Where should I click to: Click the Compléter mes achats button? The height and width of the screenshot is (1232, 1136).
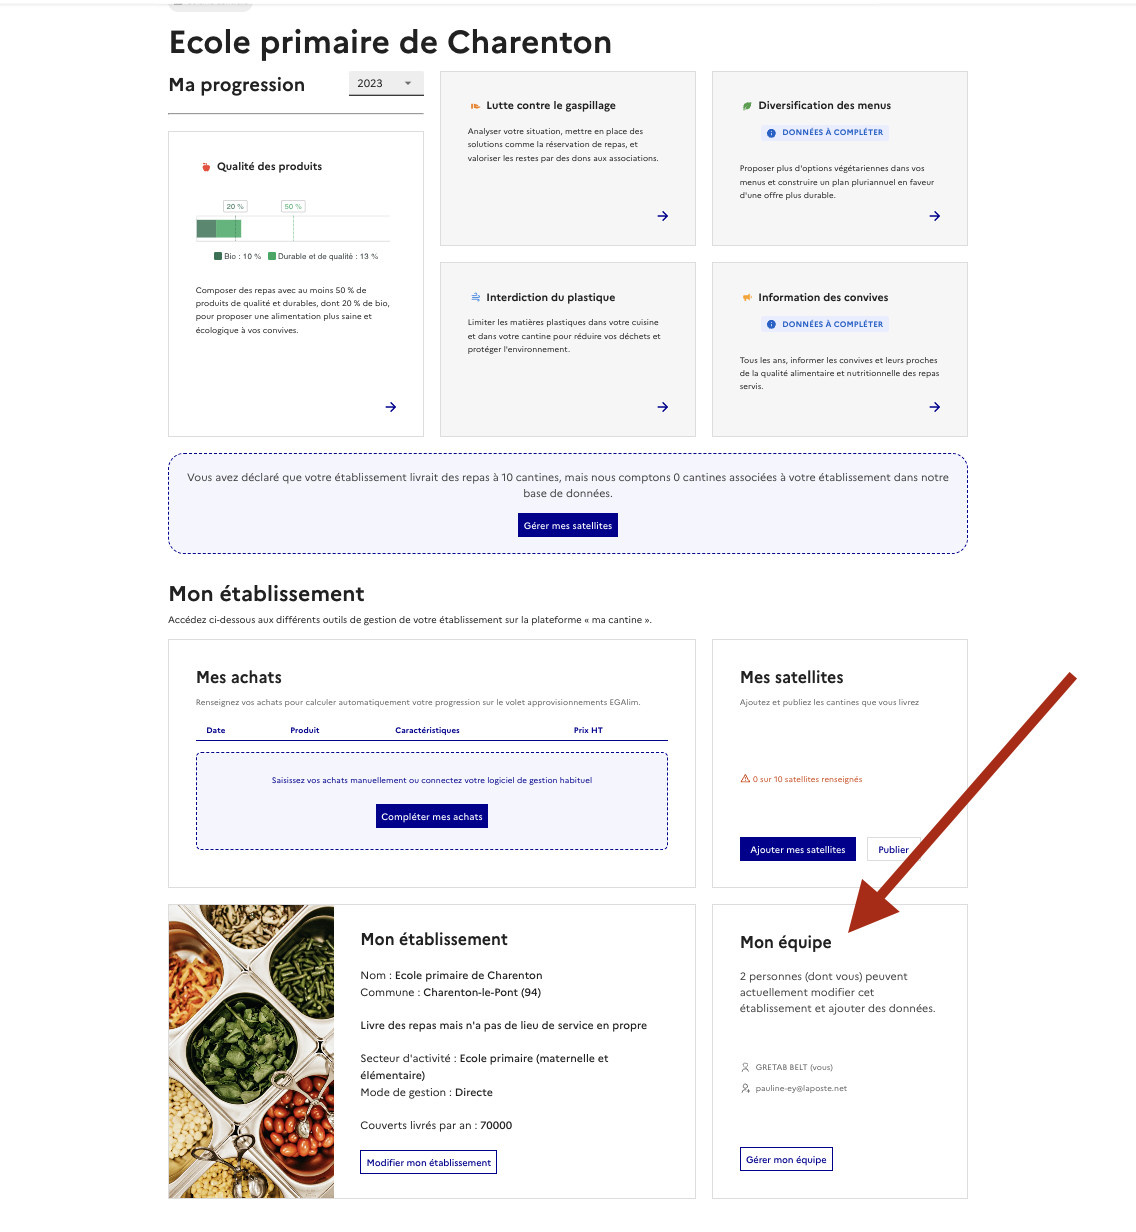432,816
